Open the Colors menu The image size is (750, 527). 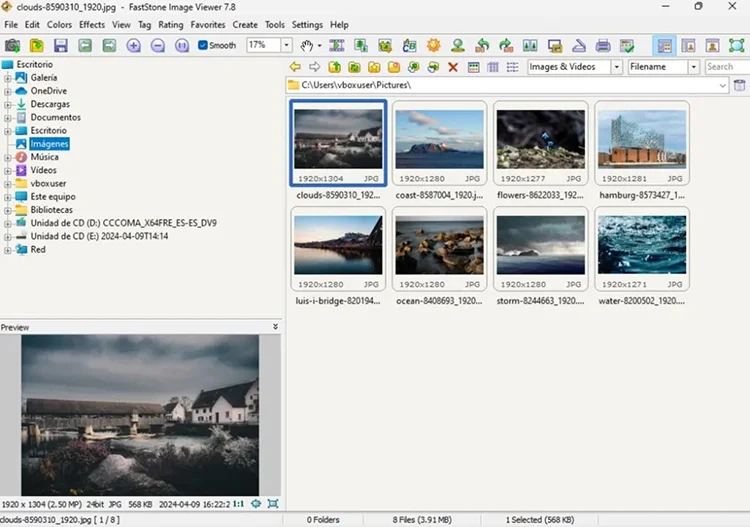tap(59, 24)
